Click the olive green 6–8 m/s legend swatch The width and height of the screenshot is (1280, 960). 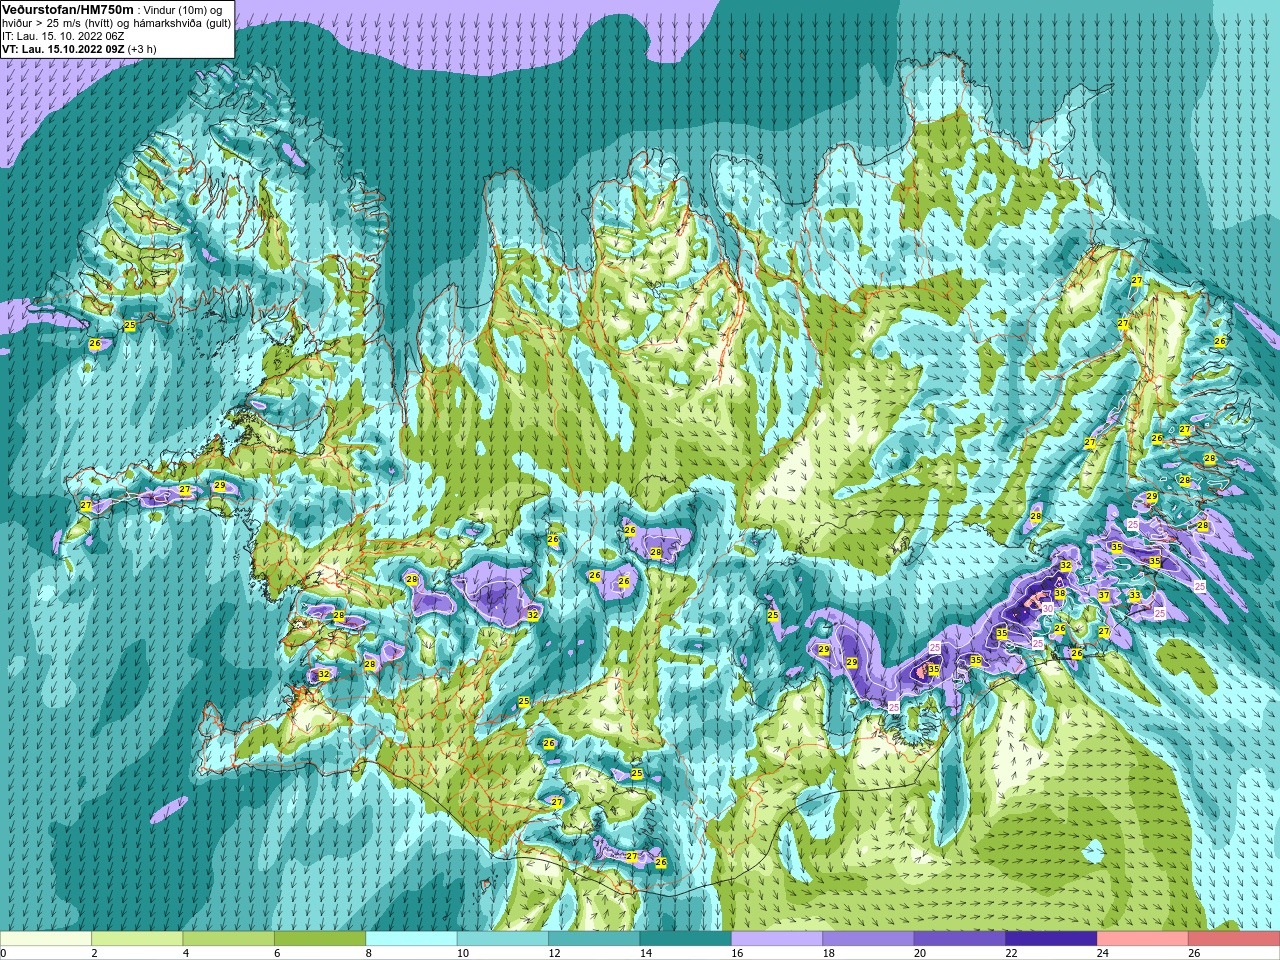[320, 939]
